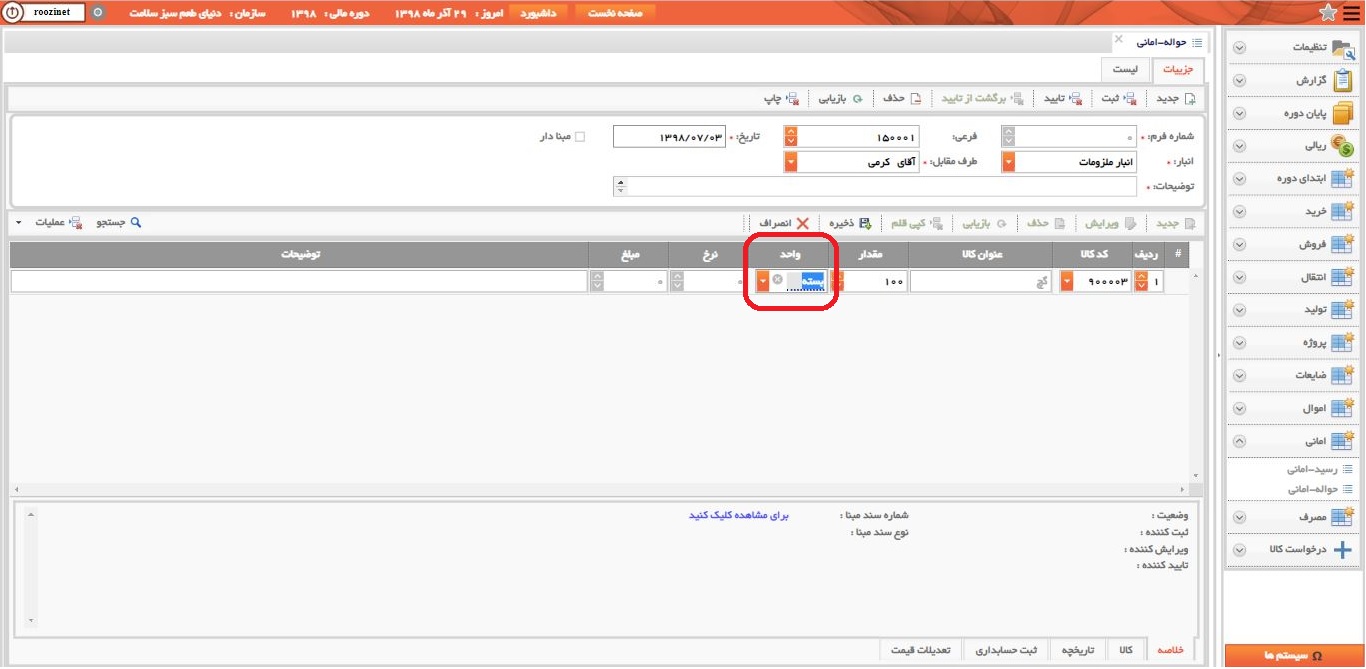1366x669 pixels.
Task: Click the تاریخ date field
Action: (669, 137)
